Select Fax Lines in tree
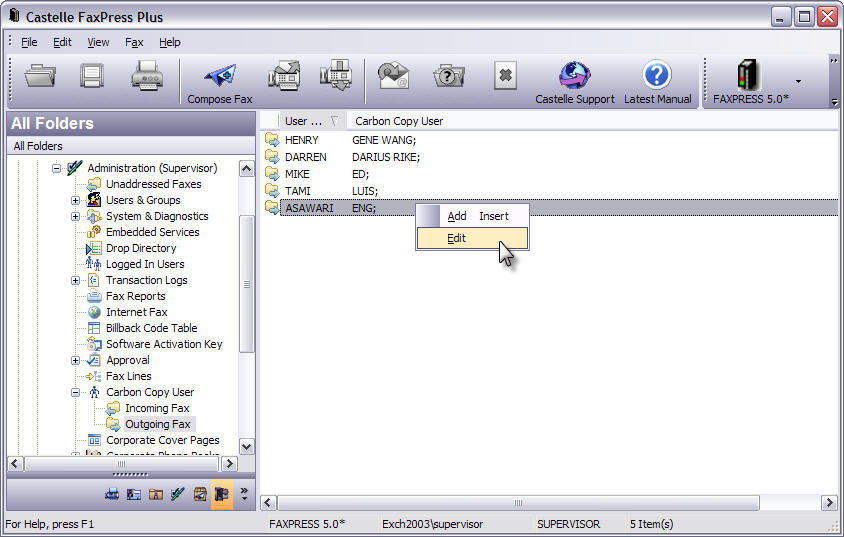This screenshot has width=844, height=537. (129, 376)
